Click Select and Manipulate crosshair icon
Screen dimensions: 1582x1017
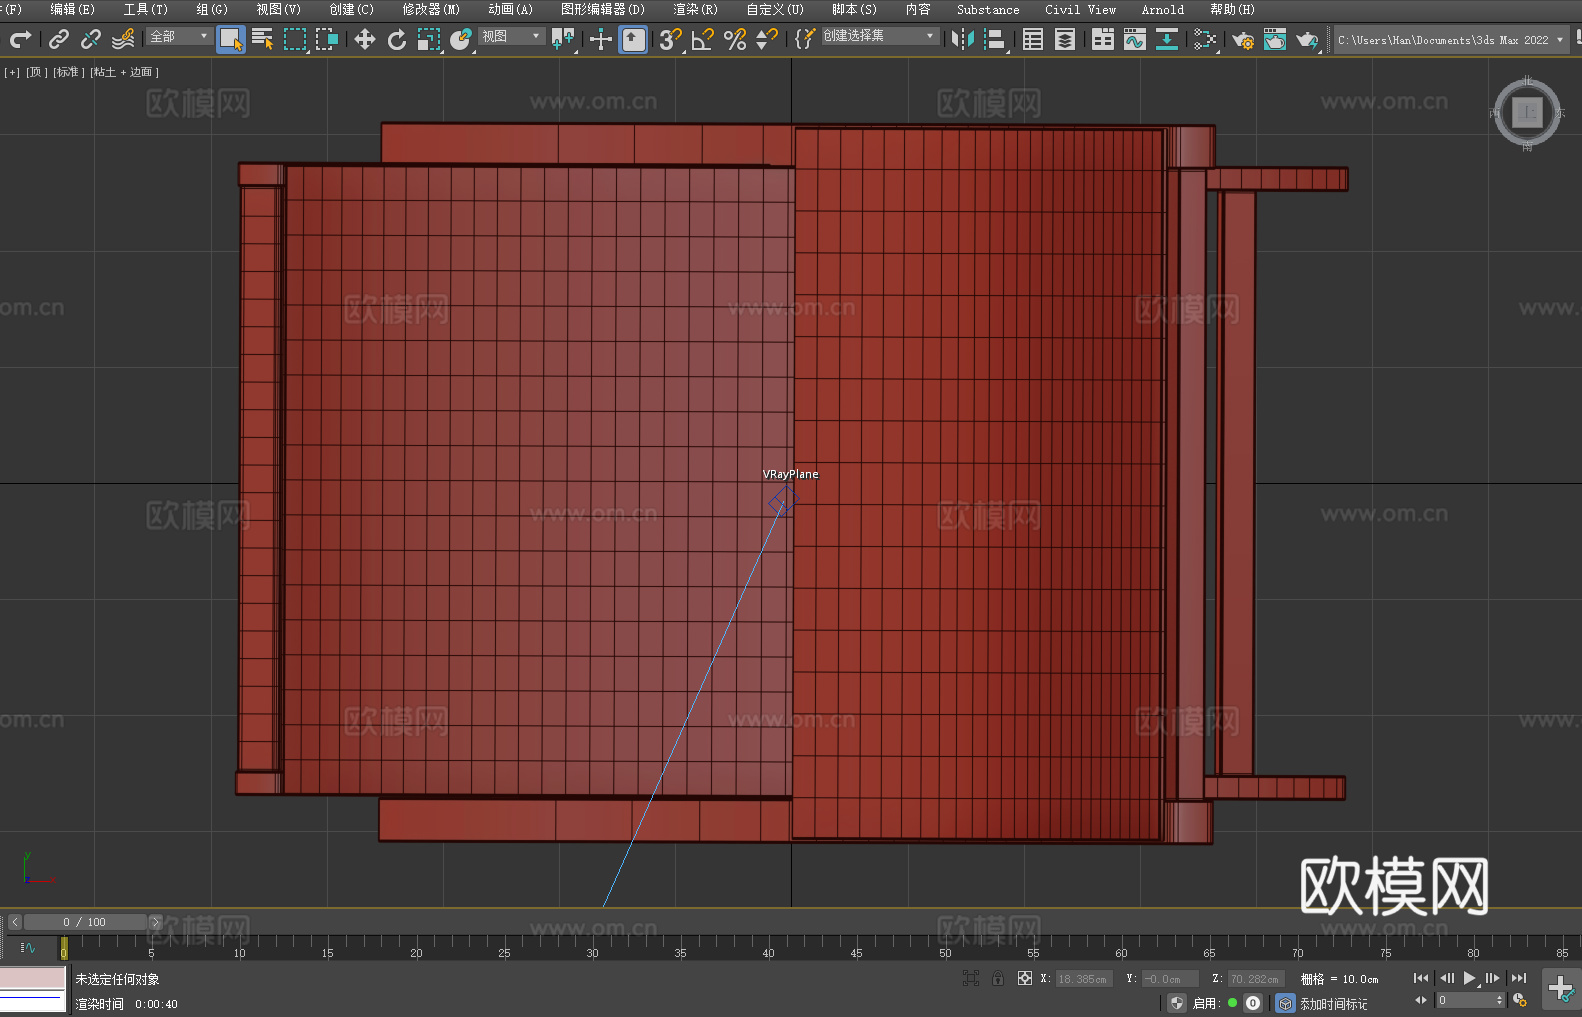pos(601,39)
